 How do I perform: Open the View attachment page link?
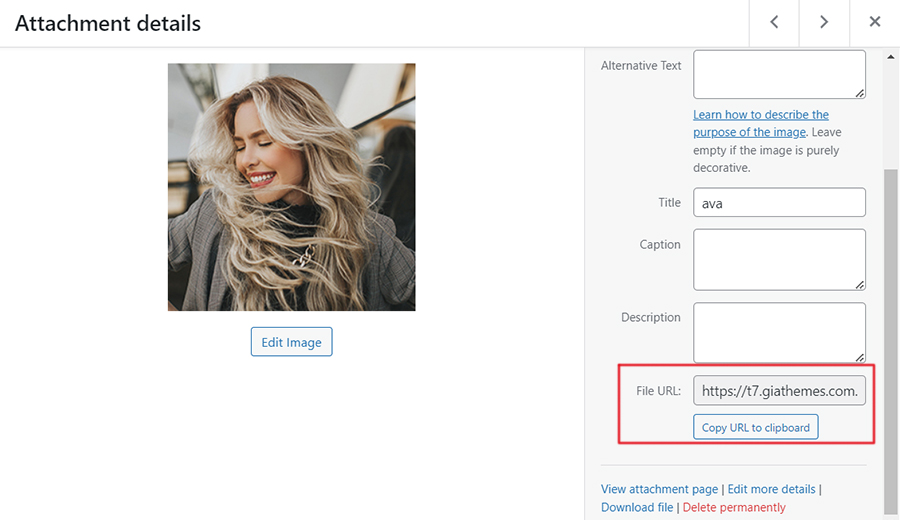(x=659, y=489)
